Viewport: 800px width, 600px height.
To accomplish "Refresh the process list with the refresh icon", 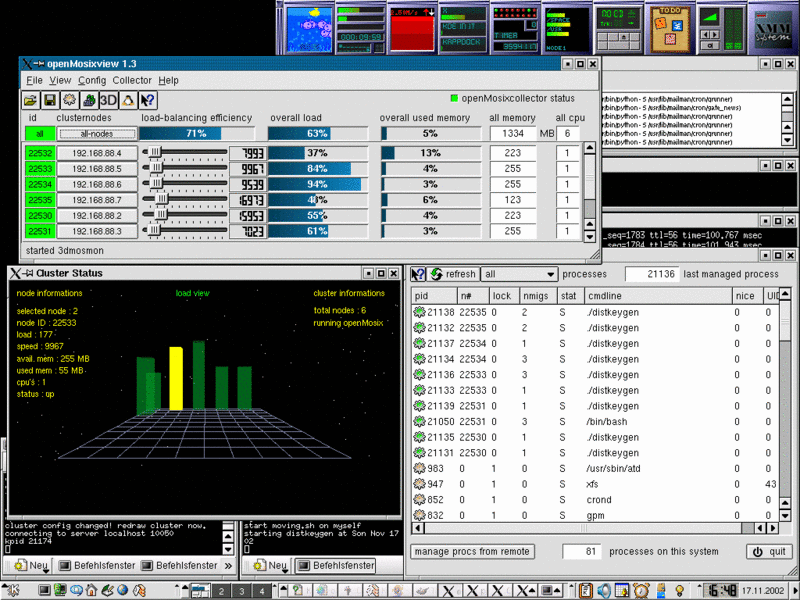I will coord(437,273).
